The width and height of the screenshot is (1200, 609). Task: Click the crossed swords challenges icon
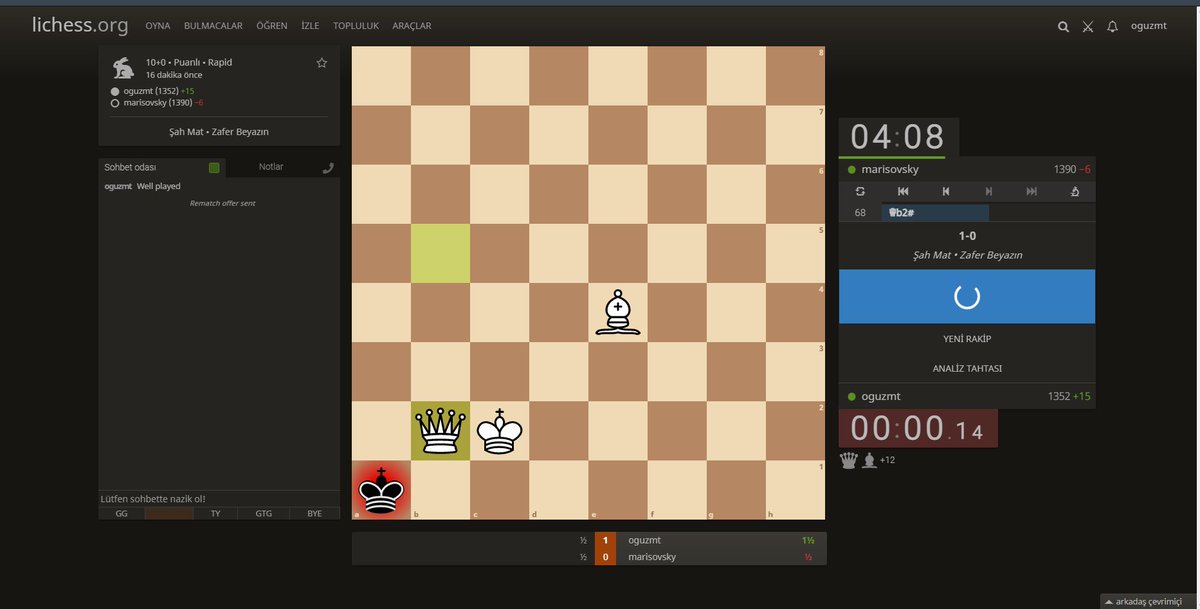pyautogui.click(x=1088, y=27)
